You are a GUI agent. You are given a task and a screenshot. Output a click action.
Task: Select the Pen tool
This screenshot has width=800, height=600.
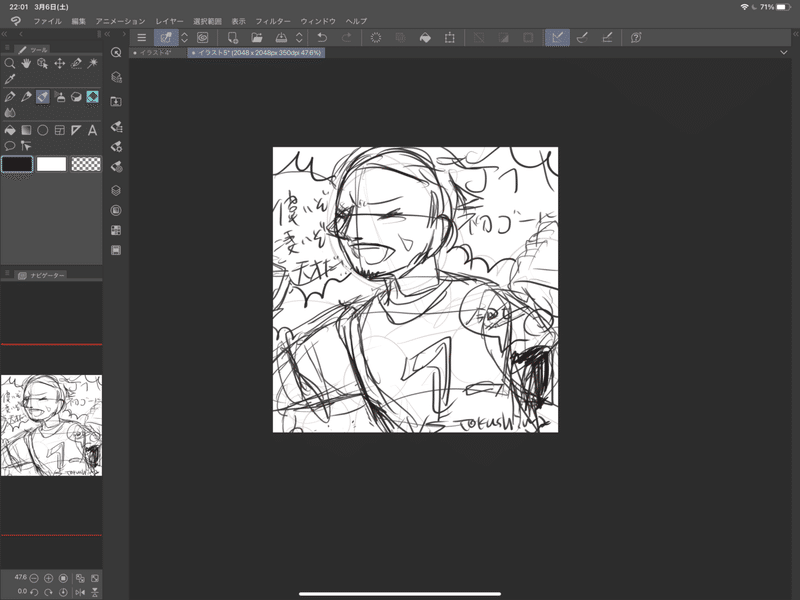(10, 96)
